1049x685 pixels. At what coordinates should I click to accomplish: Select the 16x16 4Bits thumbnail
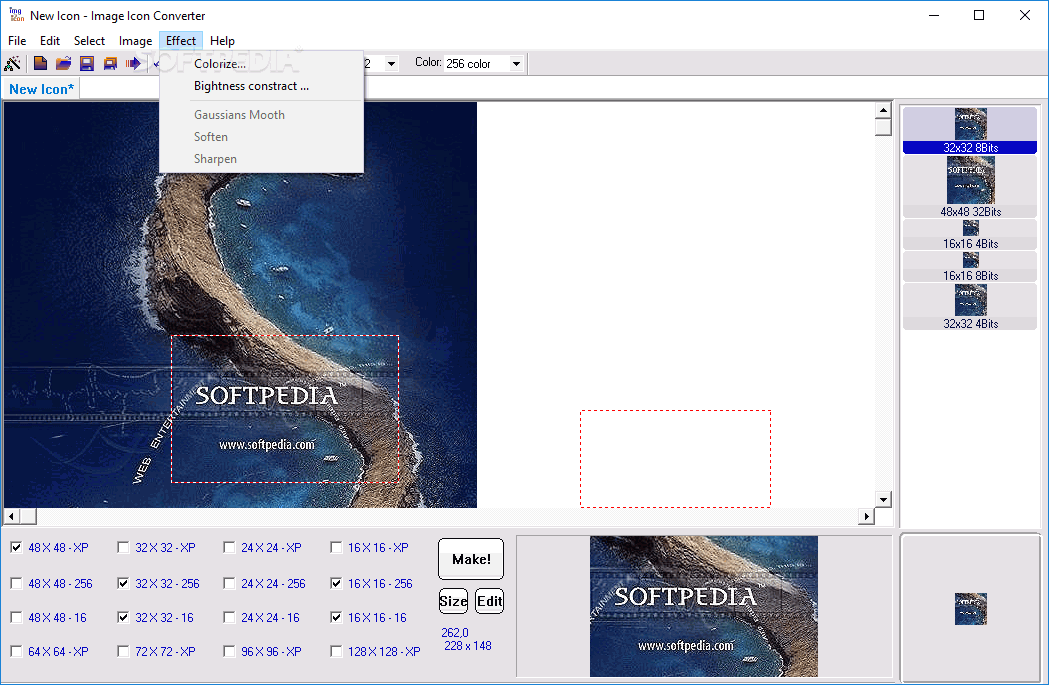(x=970, y=235)
